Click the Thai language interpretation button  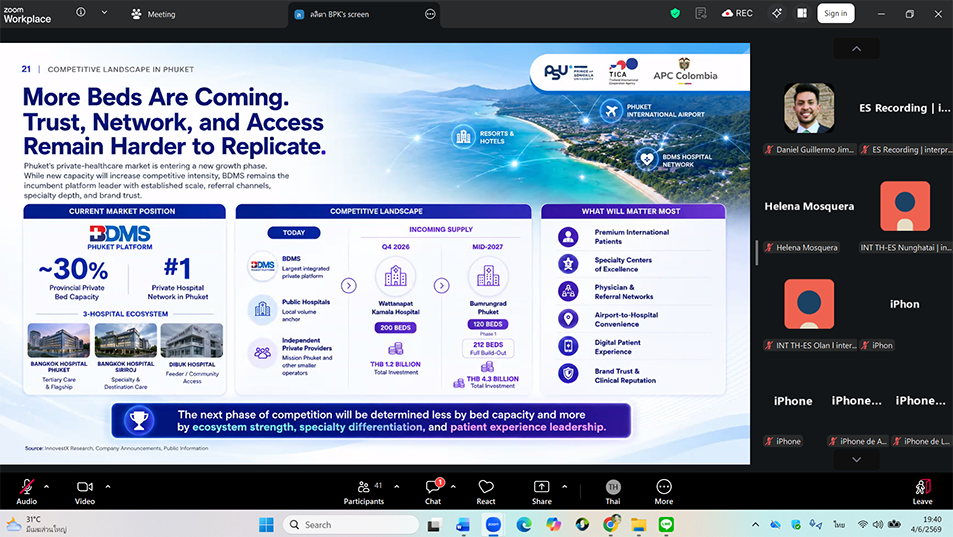[613, 491]
